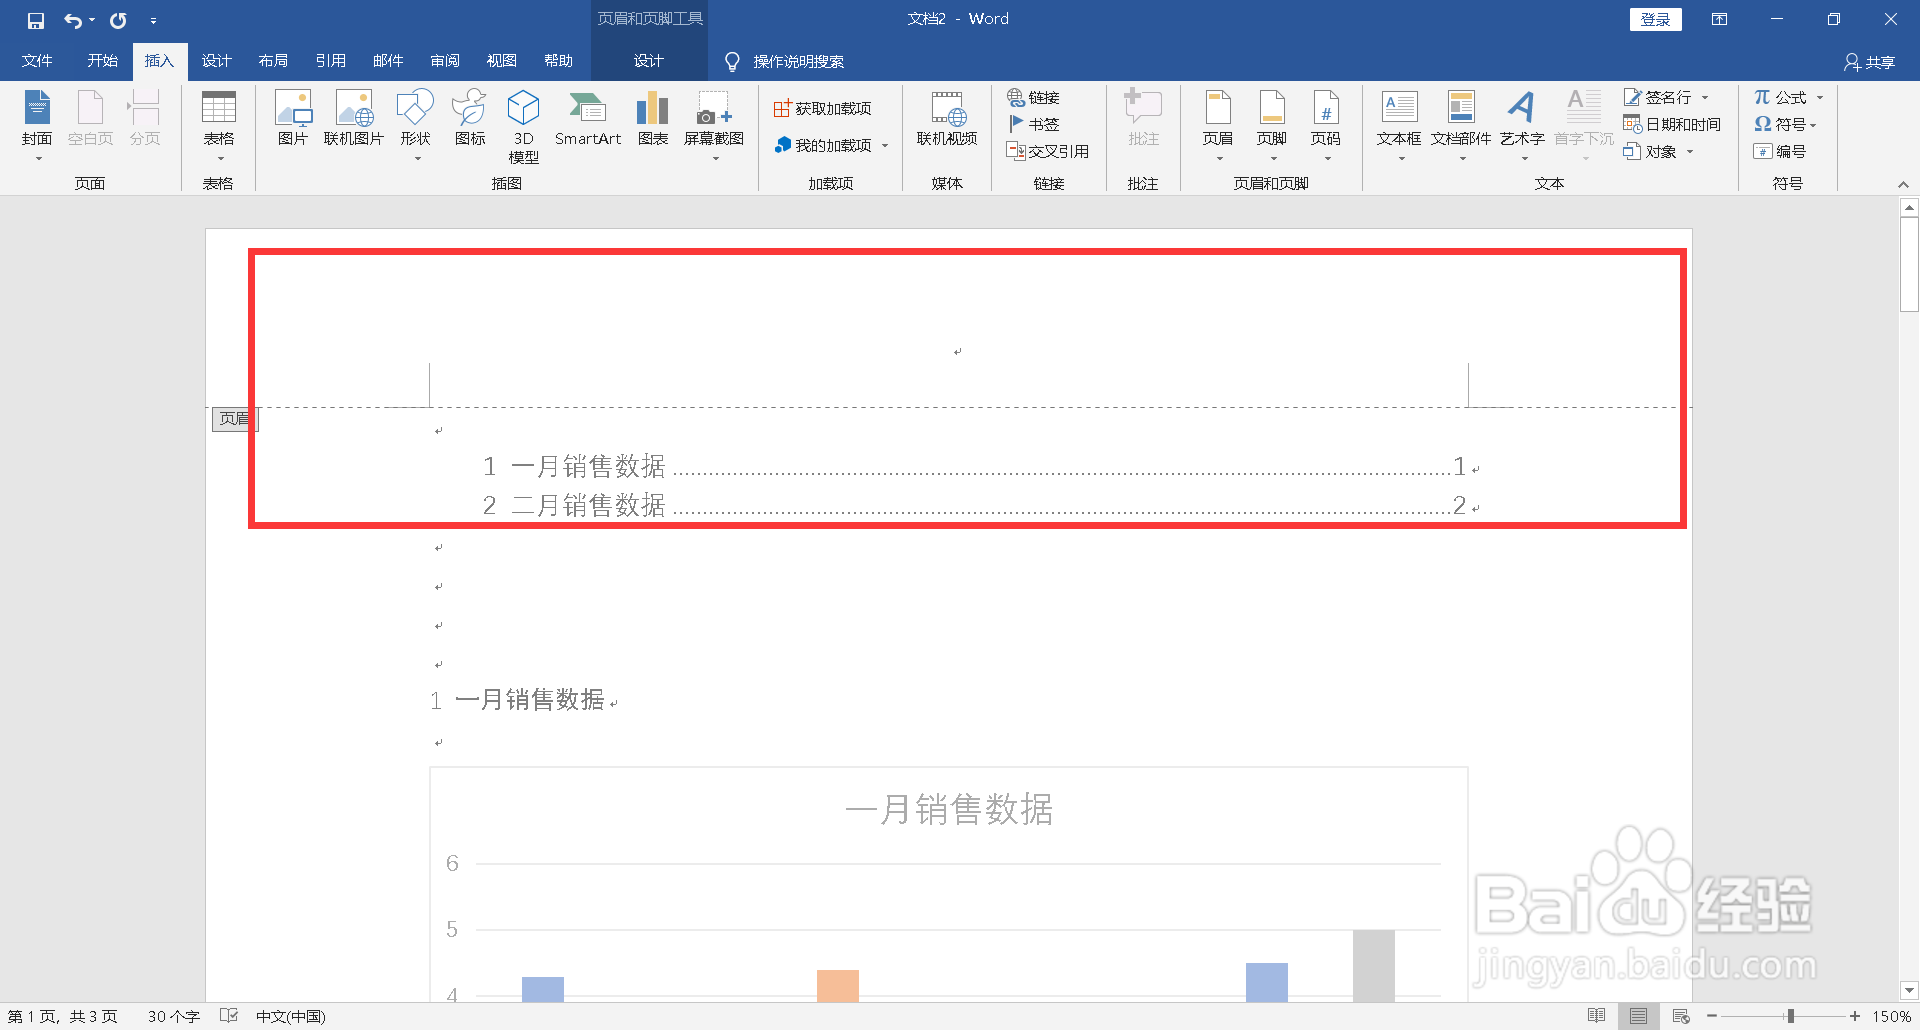Save the document from quick access toolbar
The image size is (1920, 1030).
(x=36, y=19)
